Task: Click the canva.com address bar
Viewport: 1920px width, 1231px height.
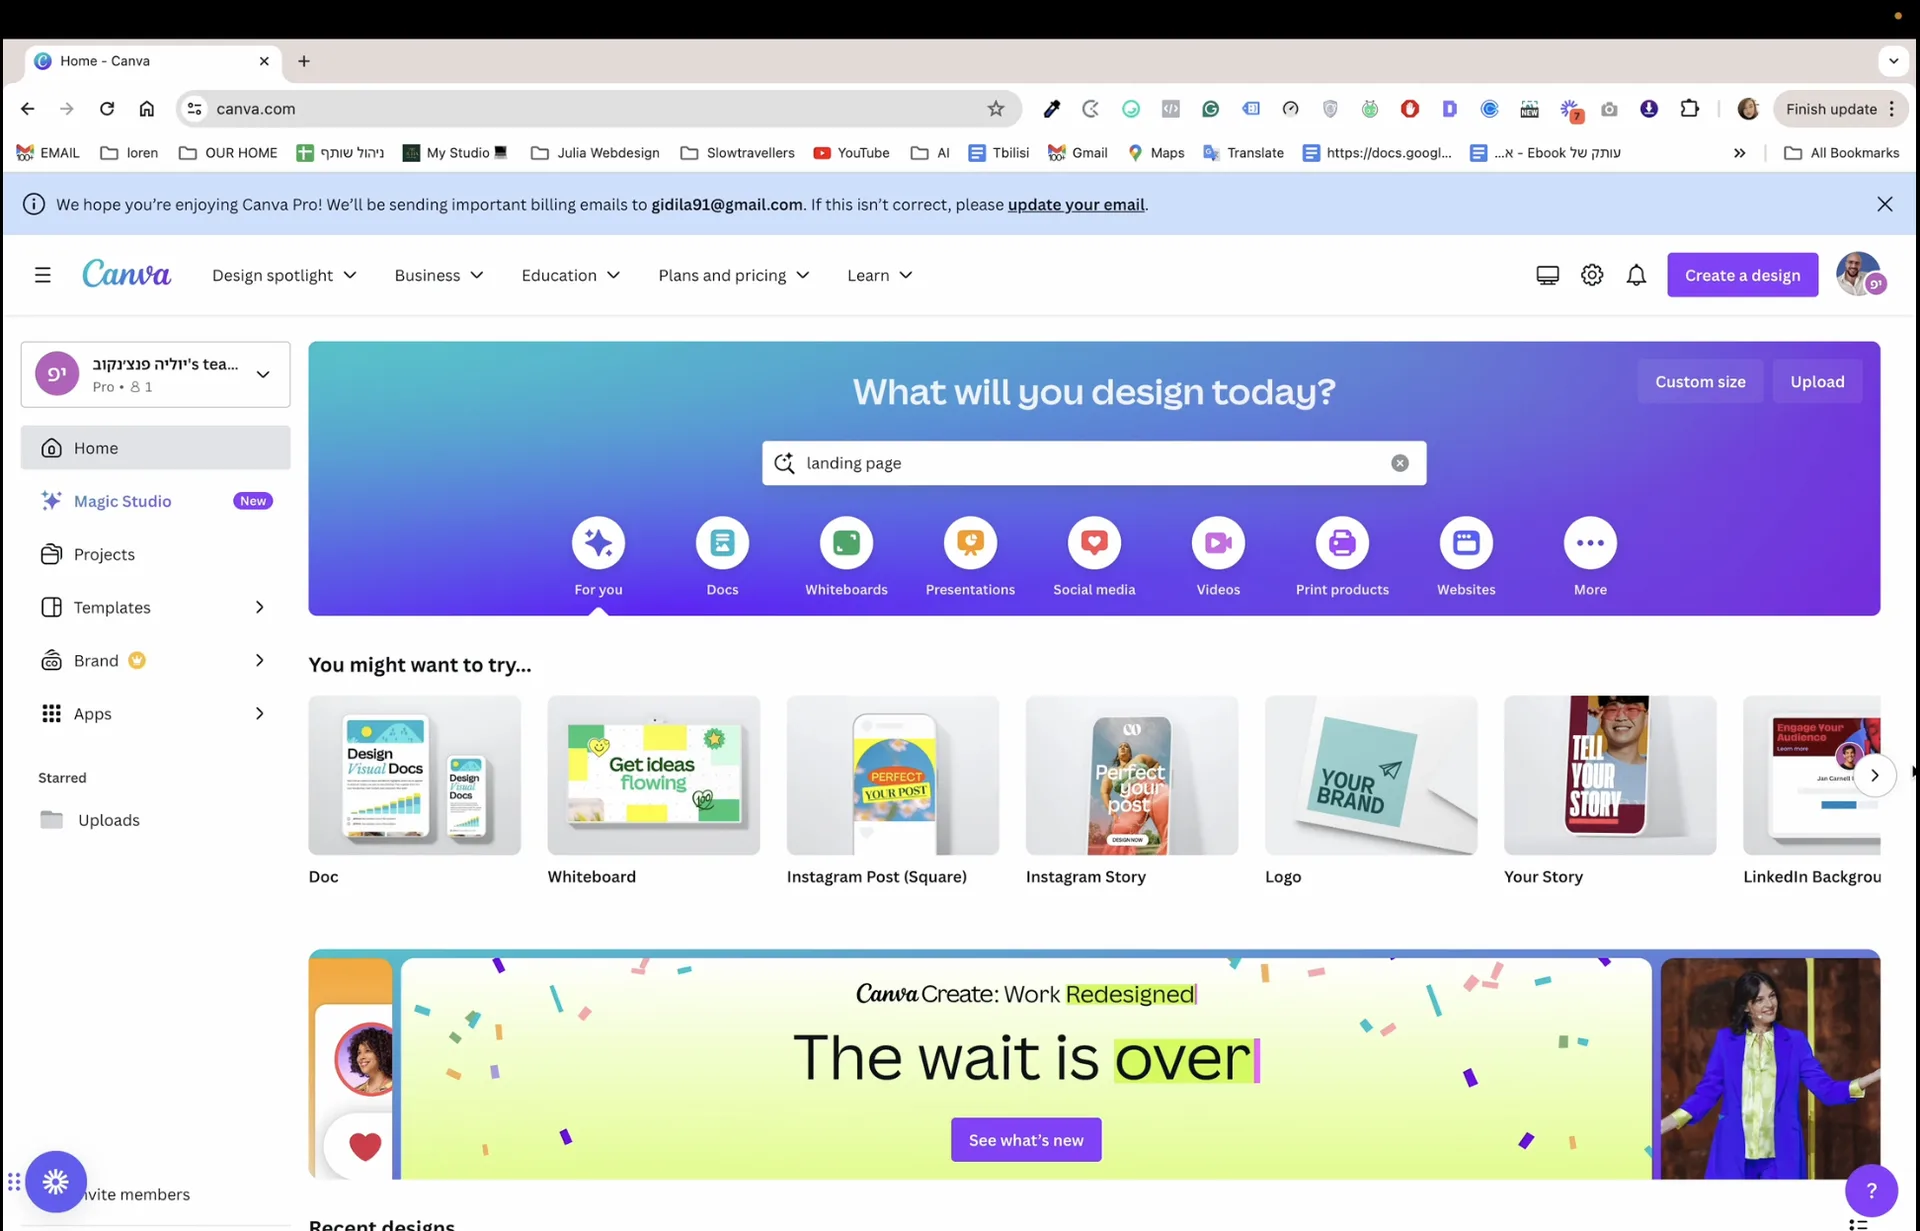Action: [598, 109]
